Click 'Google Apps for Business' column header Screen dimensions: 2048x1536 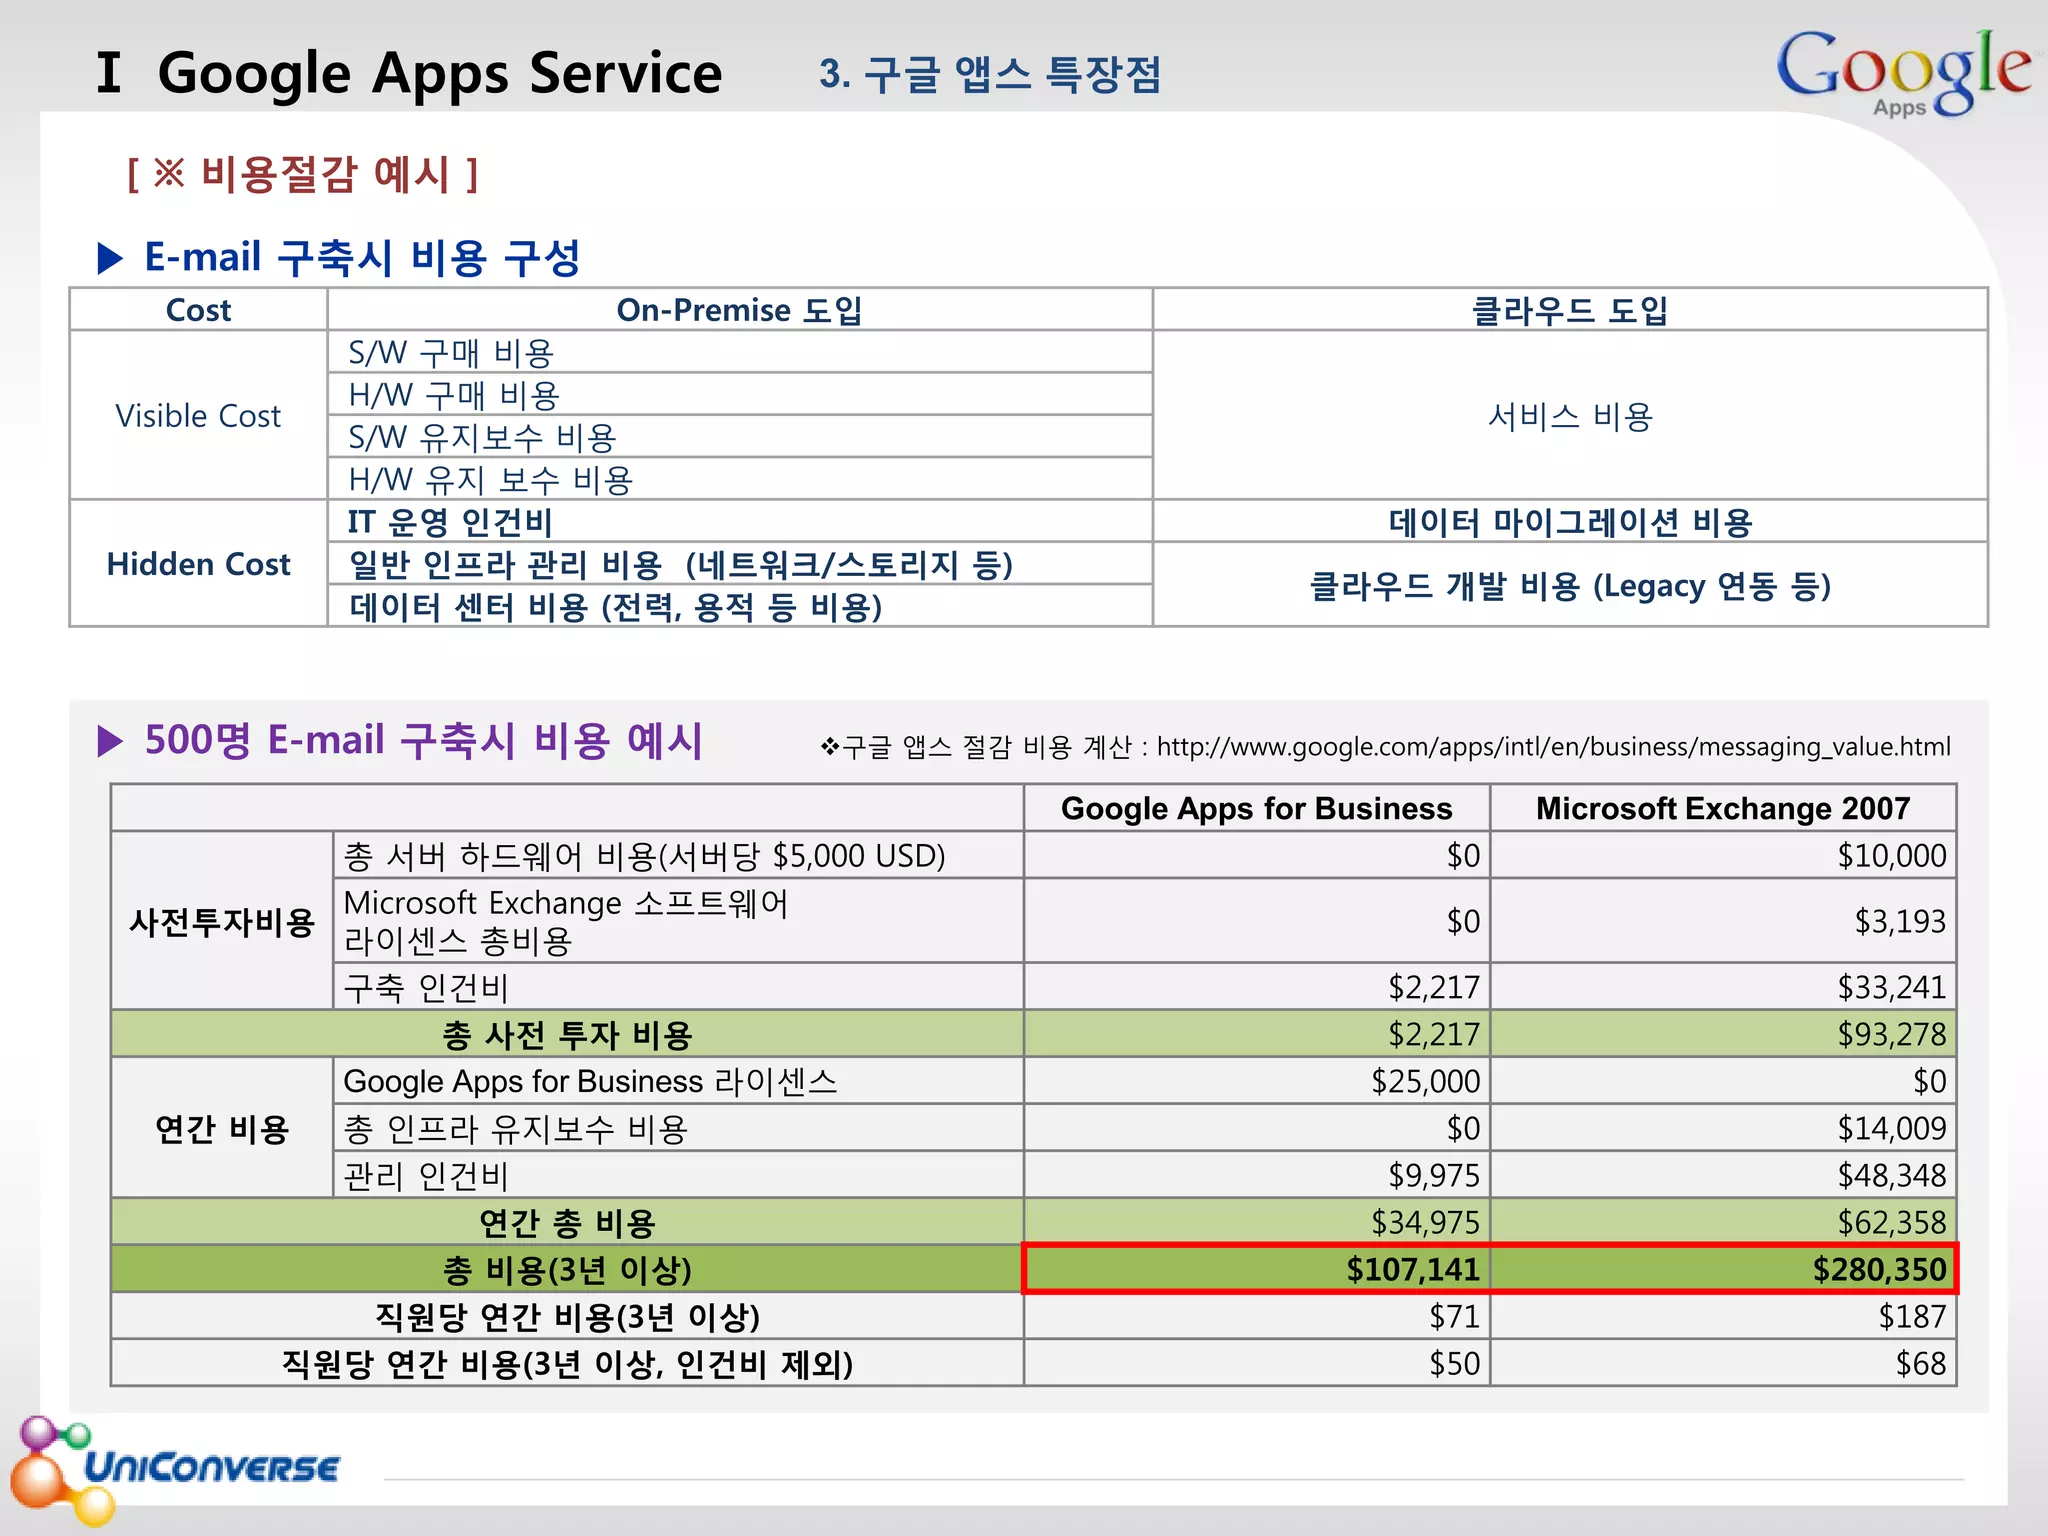pyautogui.click(x=1257, y=808)
